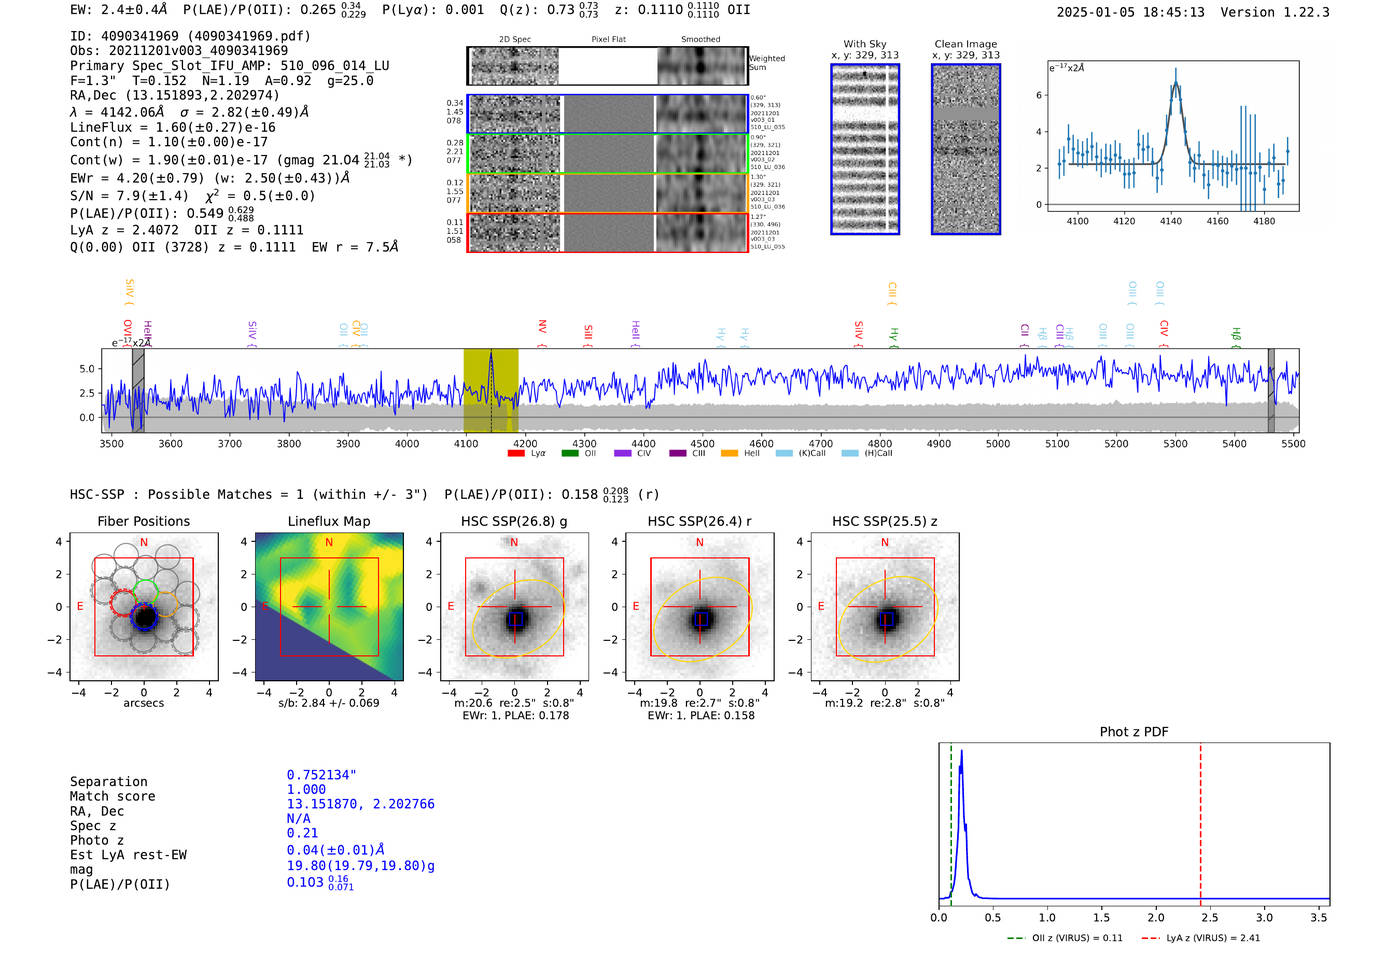The width and height of the screenshot is (1400, 953).
Task: Click the red dashed LyA z line
Action: [1200, 825]
